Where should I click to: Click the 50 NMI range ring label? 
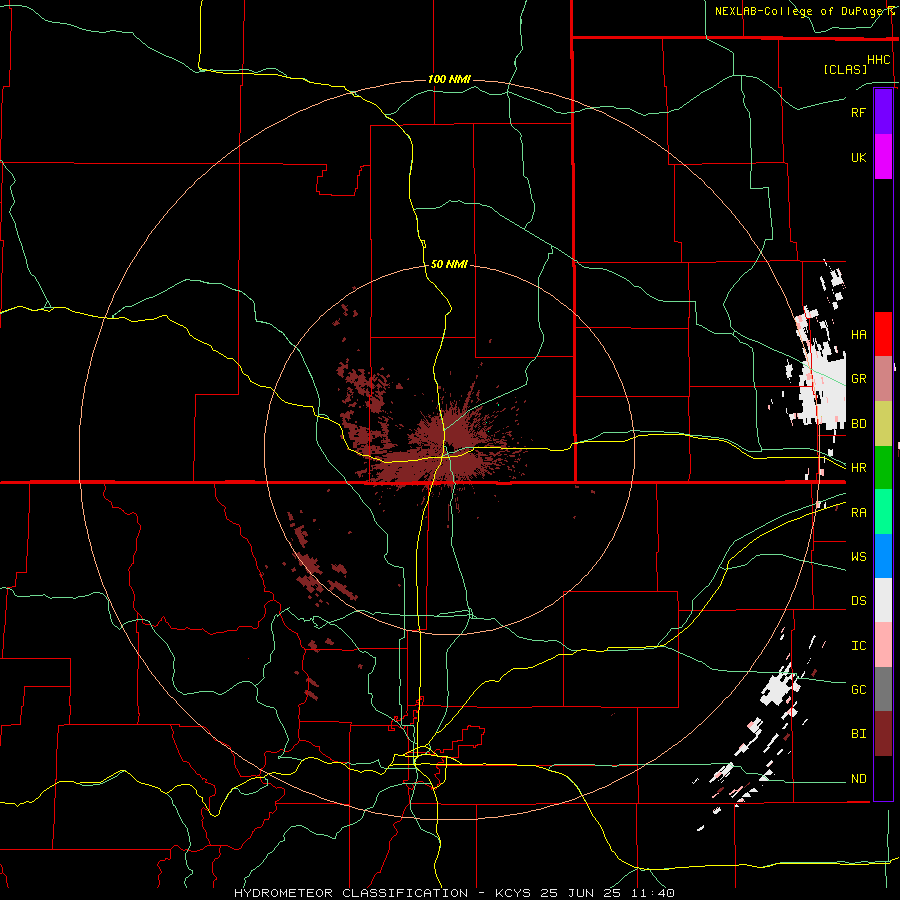pos(449,264)
